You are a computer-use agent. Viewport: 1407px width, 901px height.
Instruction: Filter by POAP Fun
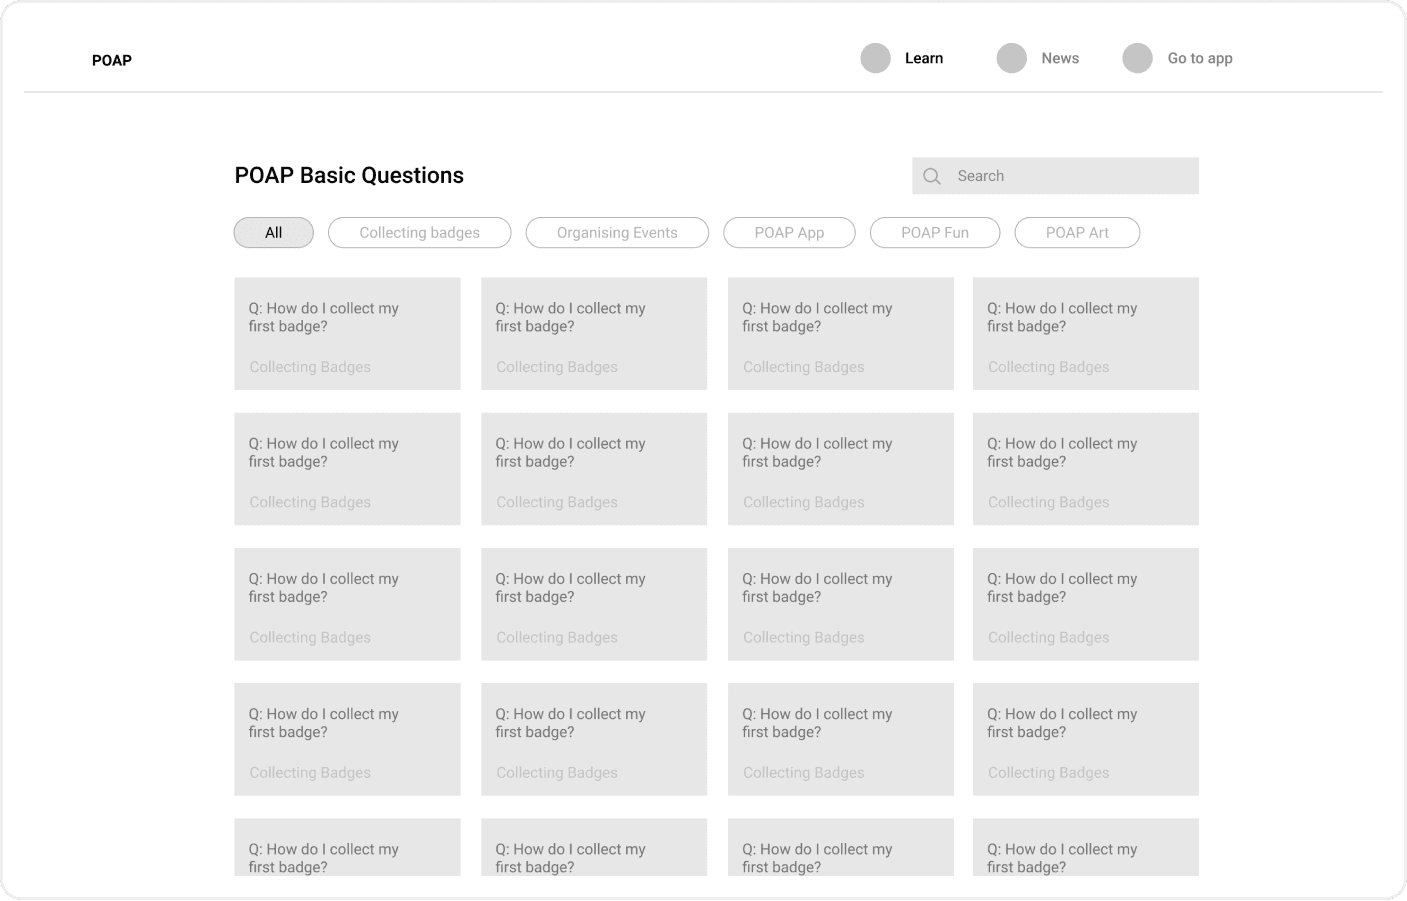935,233
